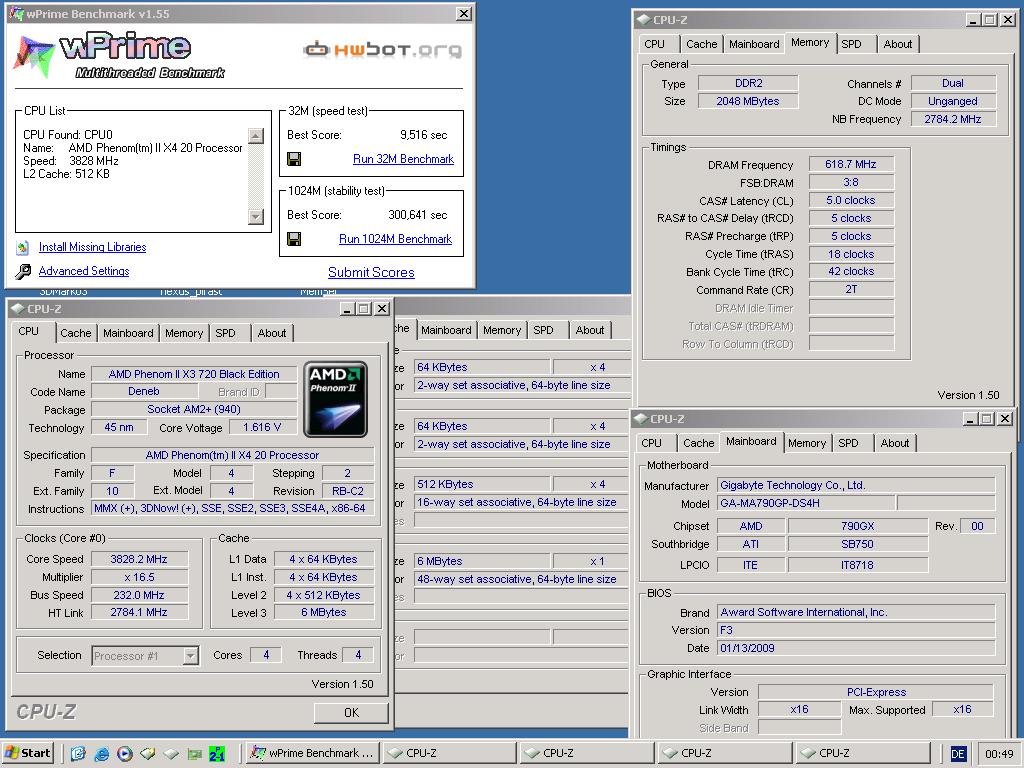Click the Command Rate value 2T
The height and width of the screenshot is (768, 1024).
coord(851,289)
